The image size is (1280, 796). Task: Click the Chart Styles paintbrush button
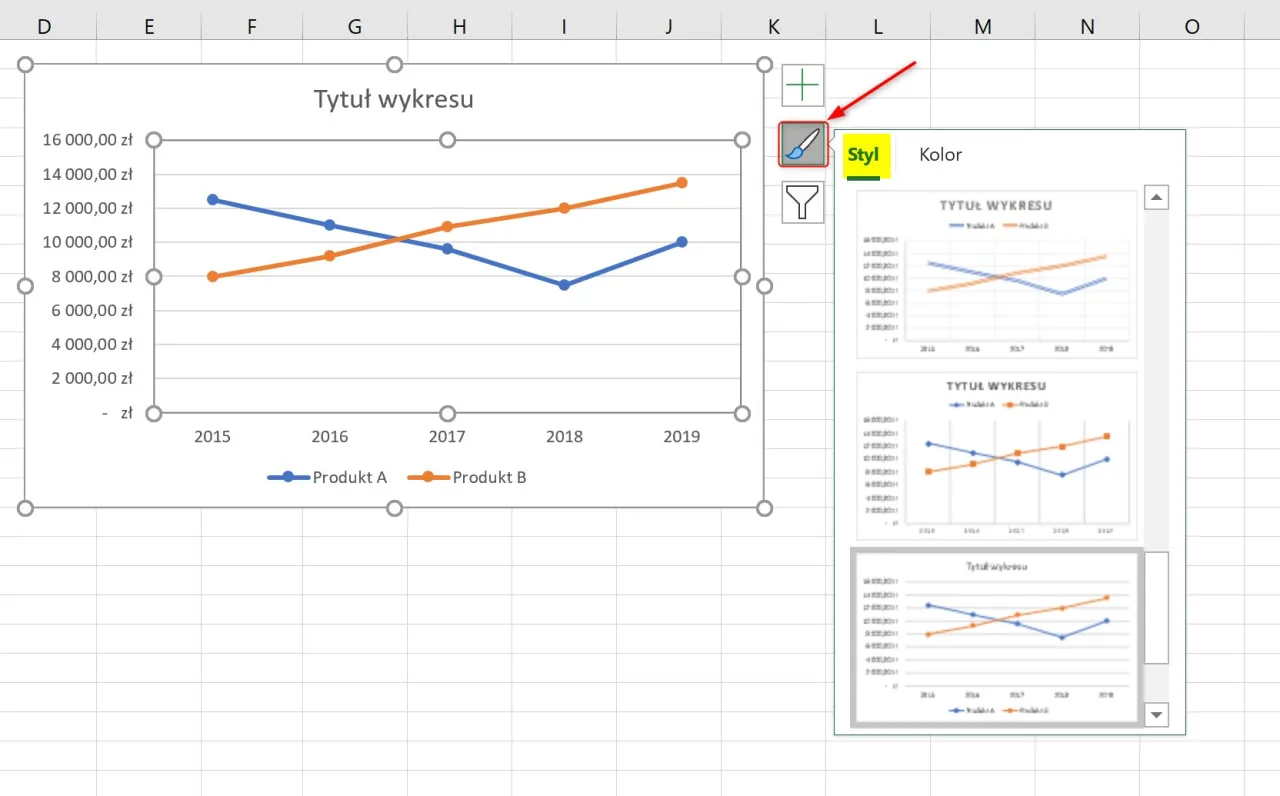(803, 145)
